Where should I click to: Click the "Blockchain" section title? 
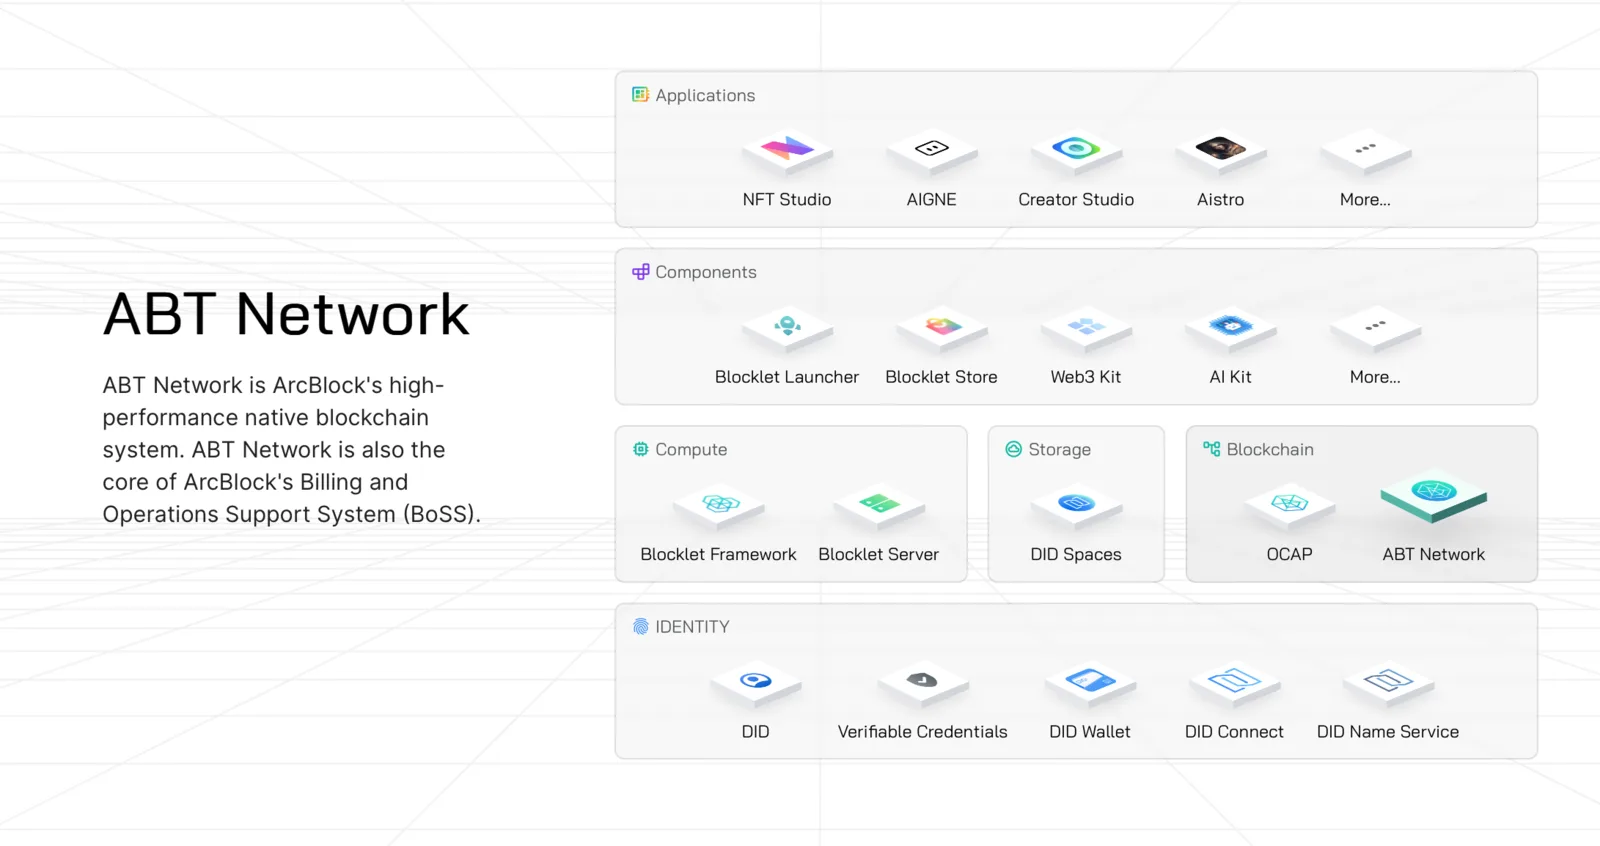tap(1270, 449)
